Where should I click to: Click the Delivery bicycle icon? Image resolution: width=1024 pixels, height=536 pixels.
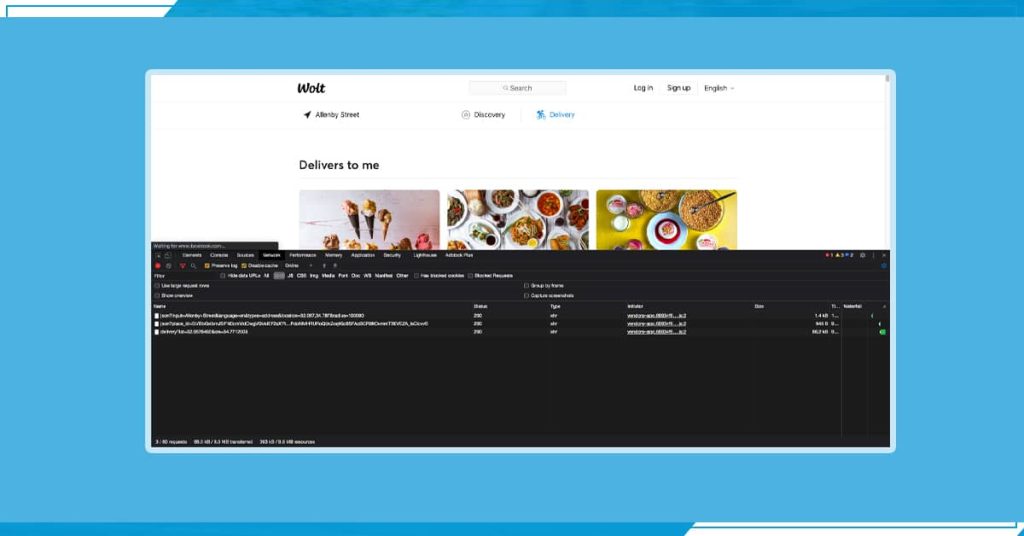(x=541, y=115)
